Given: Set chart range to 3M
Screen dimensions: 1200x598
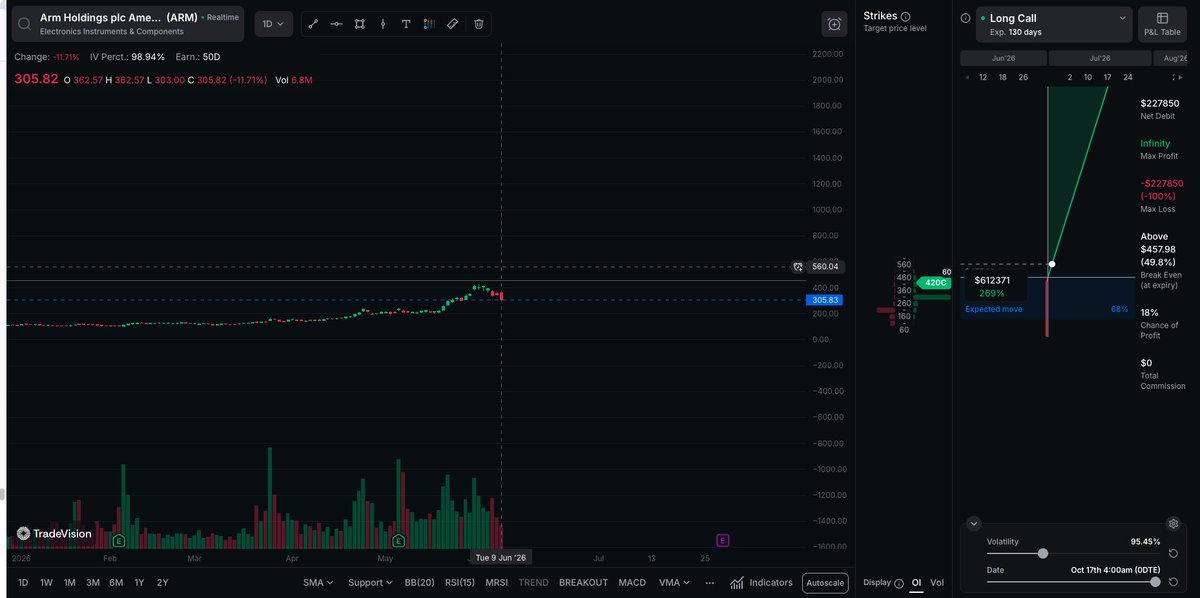Looking at the screenshot, I should click(x=93, y=583).
